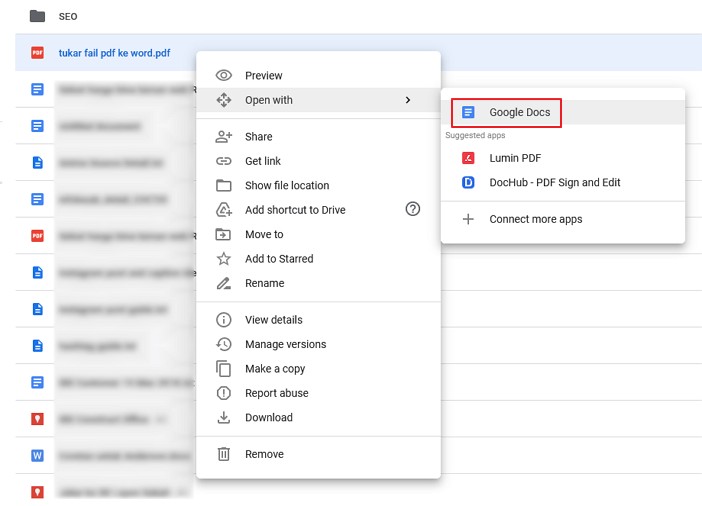Open the file with Lumin PDF

click(x=563, y=158)
